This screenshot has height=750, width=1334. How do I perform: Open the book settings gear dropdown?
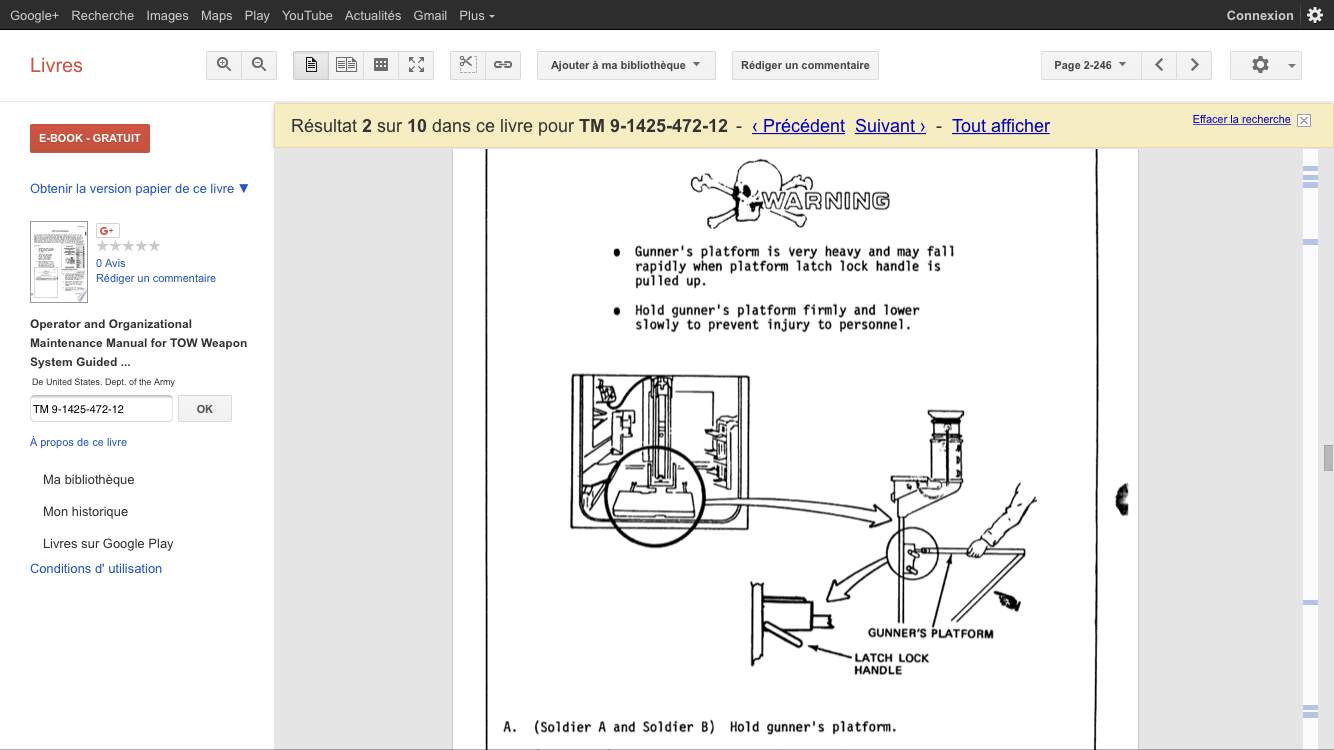1266,65
